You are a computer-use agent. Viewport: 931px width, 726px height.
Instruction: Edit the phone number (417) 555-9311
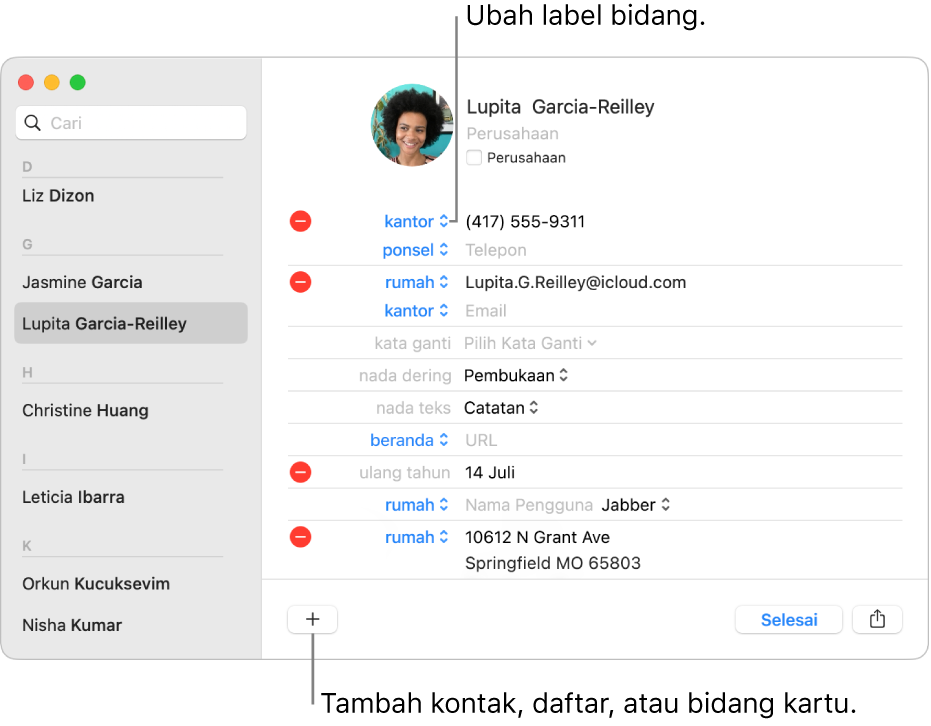pos(525,221)
